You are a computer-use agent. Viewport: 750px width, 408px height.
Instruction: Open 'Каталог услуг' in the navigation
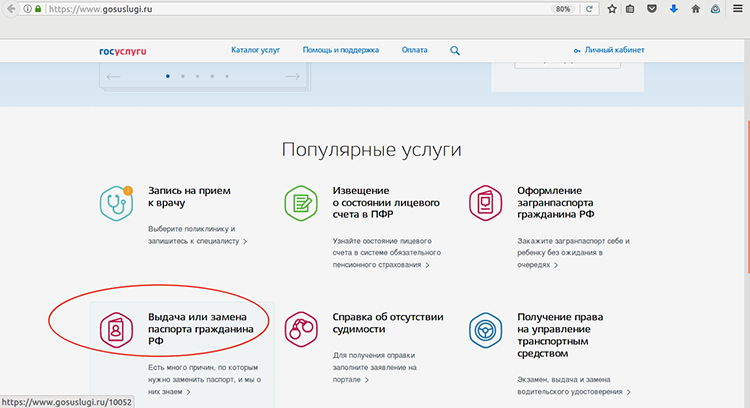point(254,50)
